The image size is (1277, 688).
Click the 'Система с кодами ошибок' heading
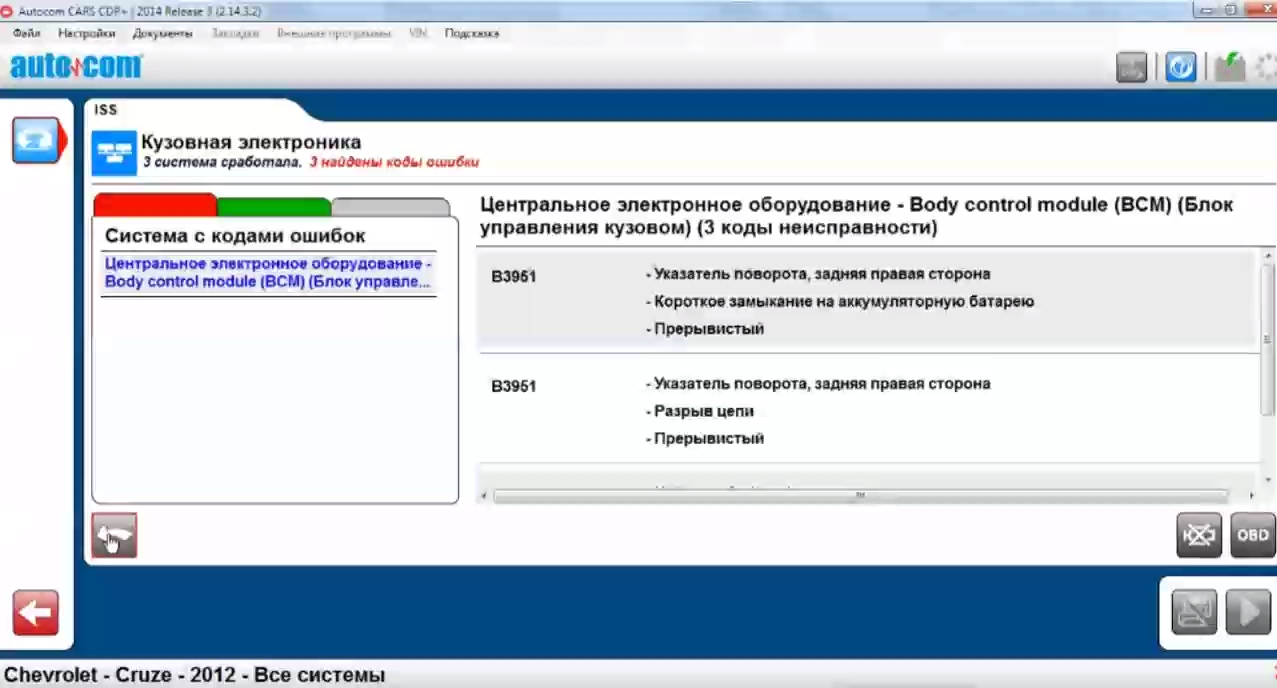pos(235,236)
